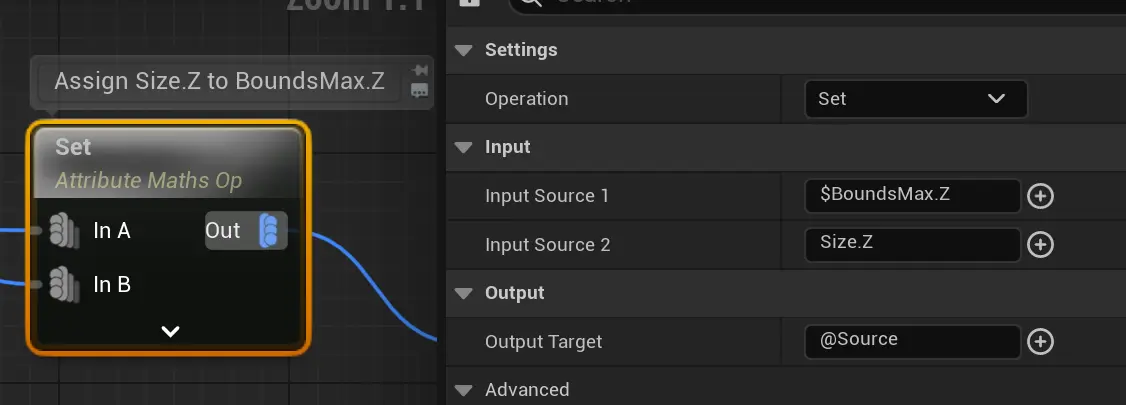Click the Input Source 1 text field
The width and height of the screenshot is (1126, 405).
(x=911, y=196)
